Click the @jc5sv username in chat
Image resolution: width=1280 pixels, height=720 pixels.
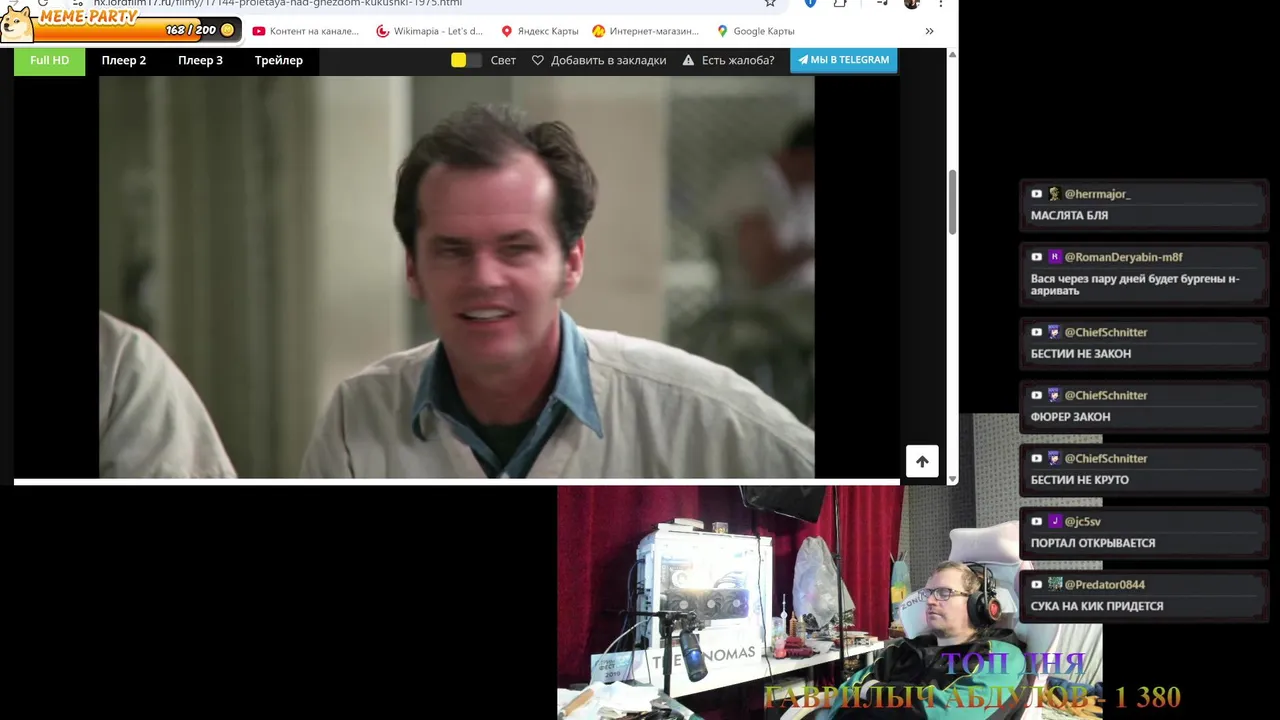point(1082,522)
